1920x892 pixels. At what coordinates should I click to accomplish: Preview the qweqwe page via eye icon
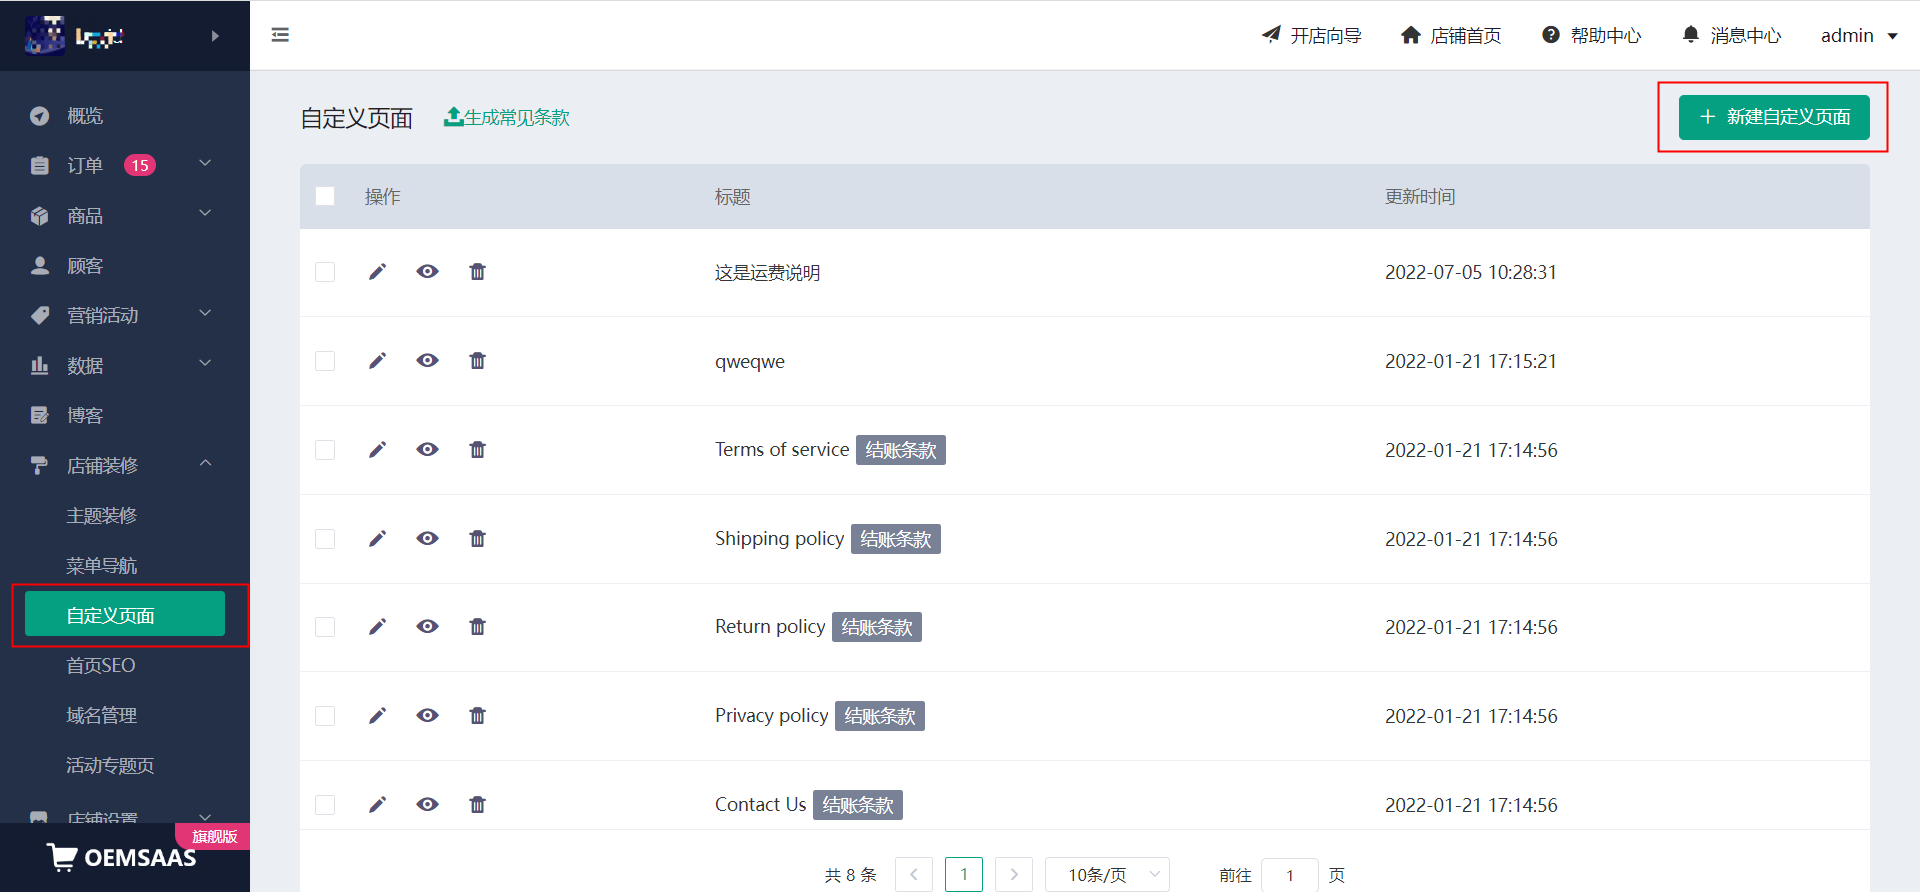pyautogui.click(x=428, y=361)
